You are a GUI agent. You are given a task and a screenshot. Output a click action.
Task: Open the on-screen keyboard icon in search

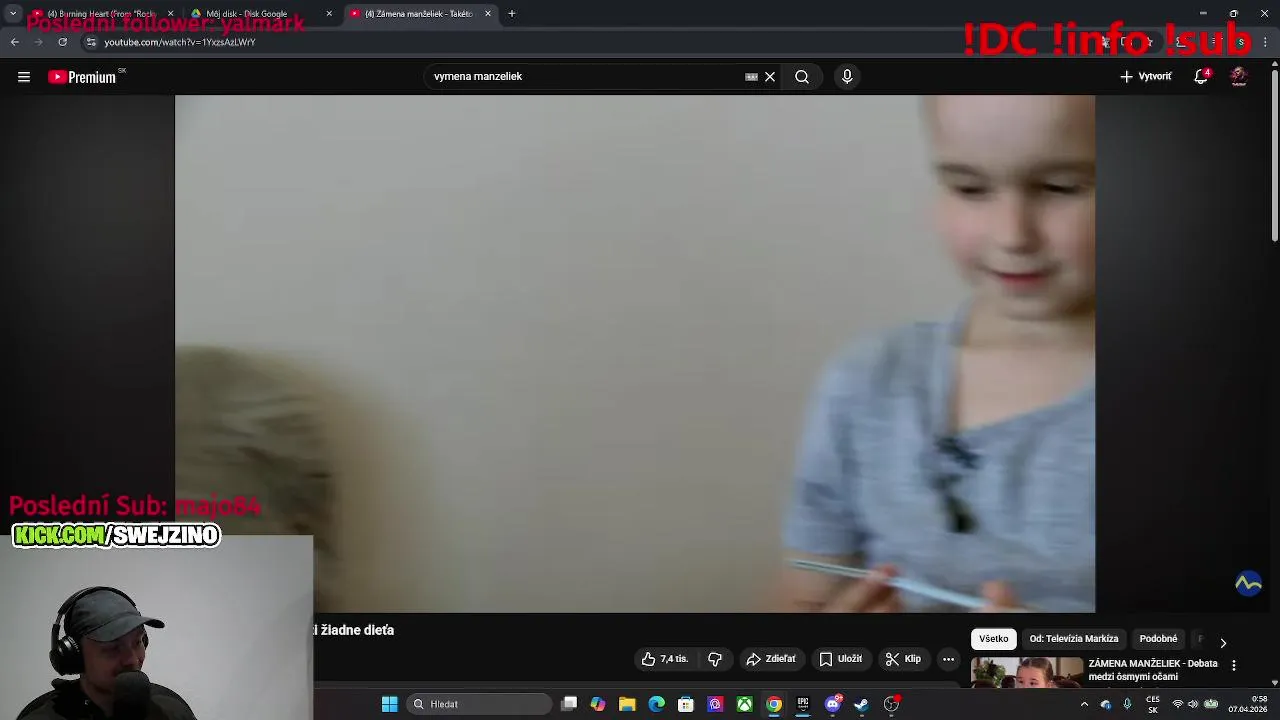tap(751, 77)
